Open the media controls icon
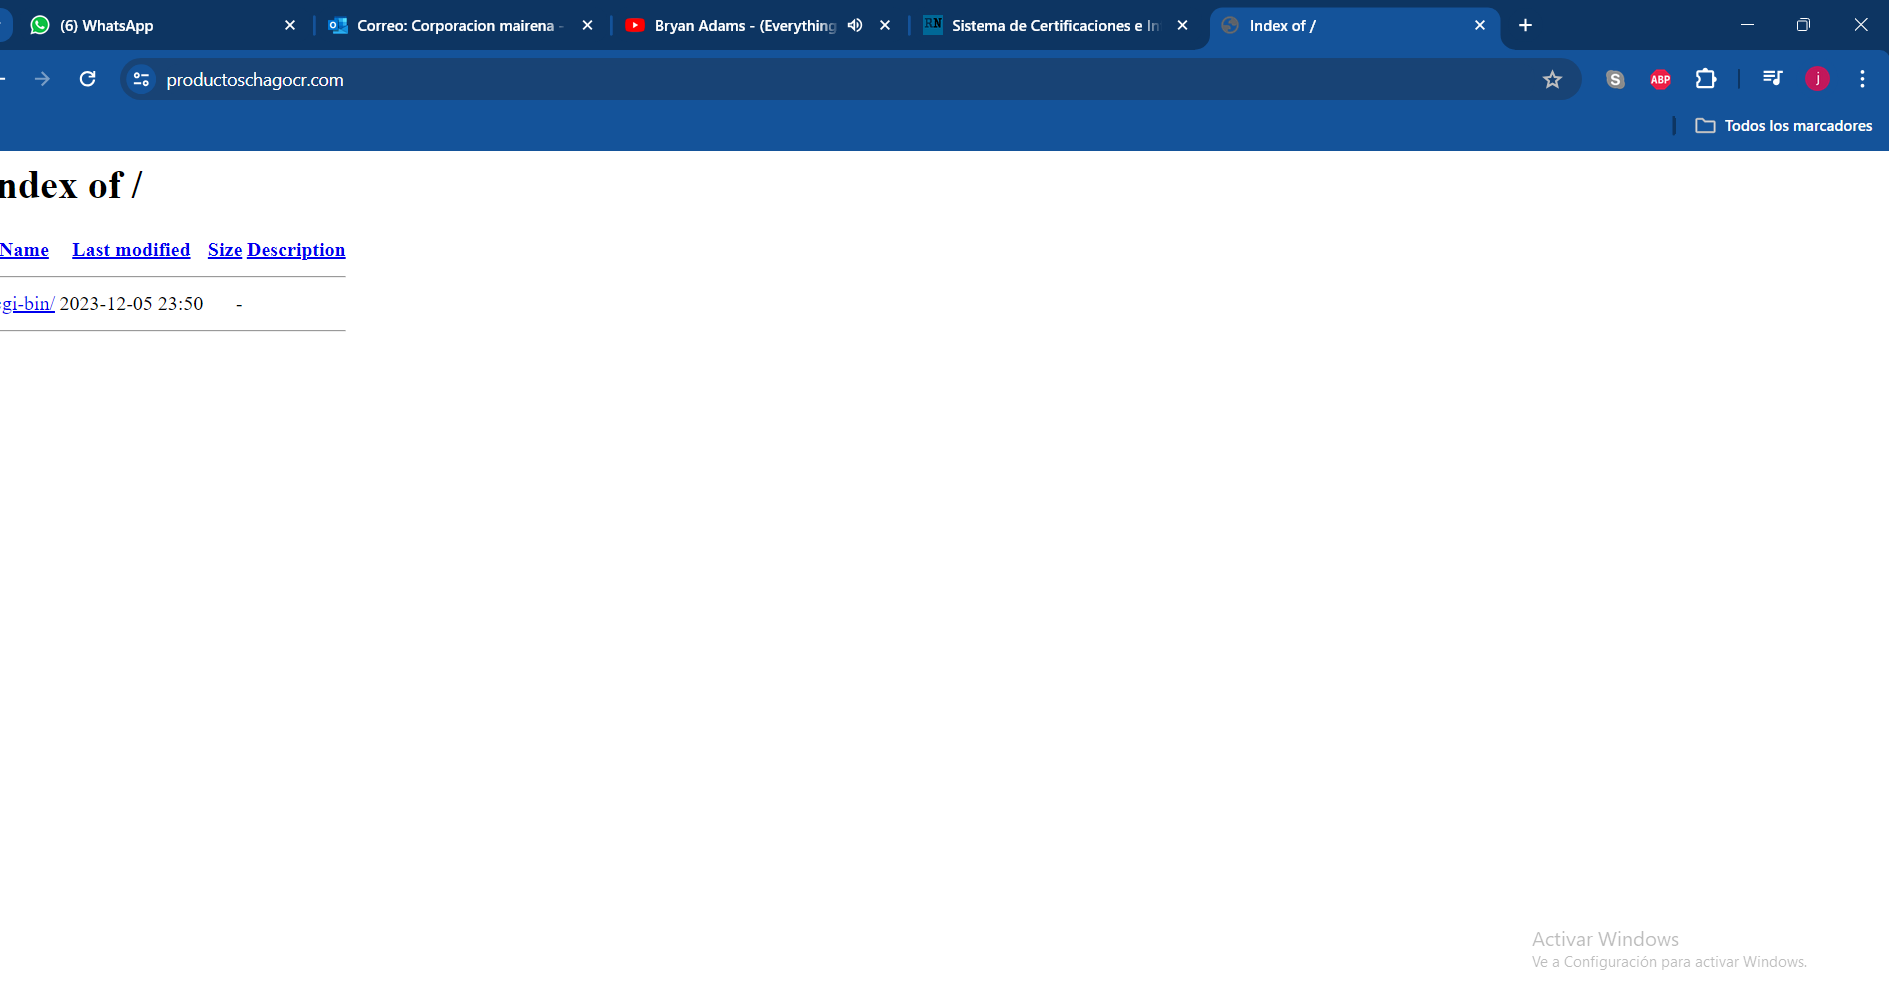This screenshot has height=1001, width=1889. (1772, 79)
